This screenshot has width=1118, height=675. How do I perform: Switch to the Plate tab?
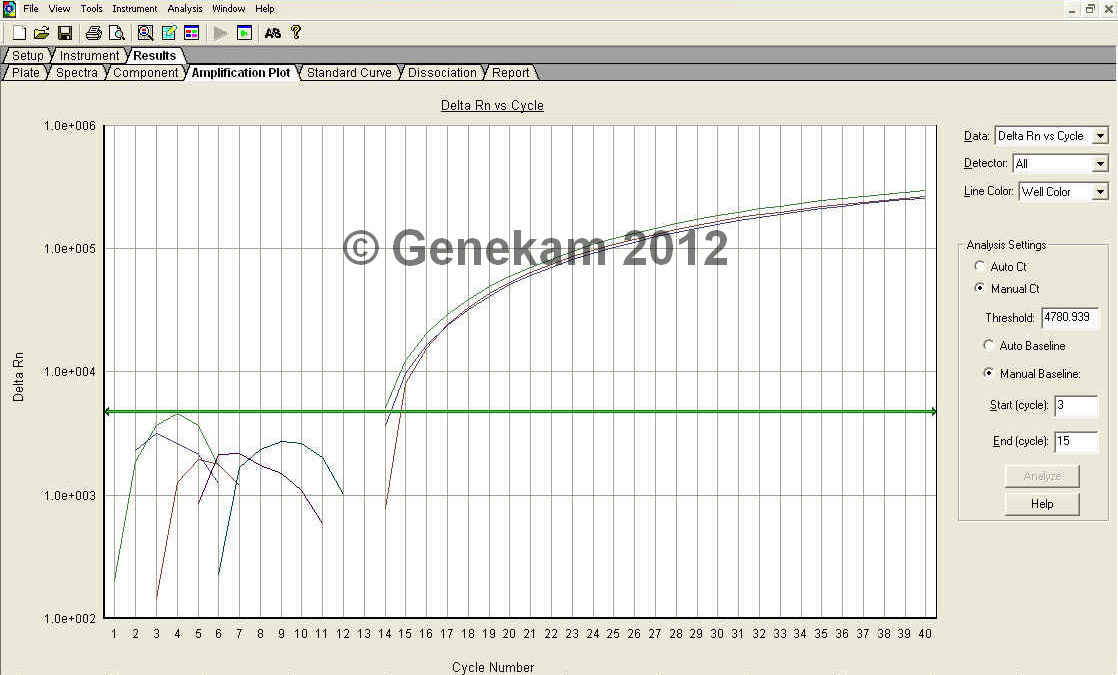click(x=26, y=73)
